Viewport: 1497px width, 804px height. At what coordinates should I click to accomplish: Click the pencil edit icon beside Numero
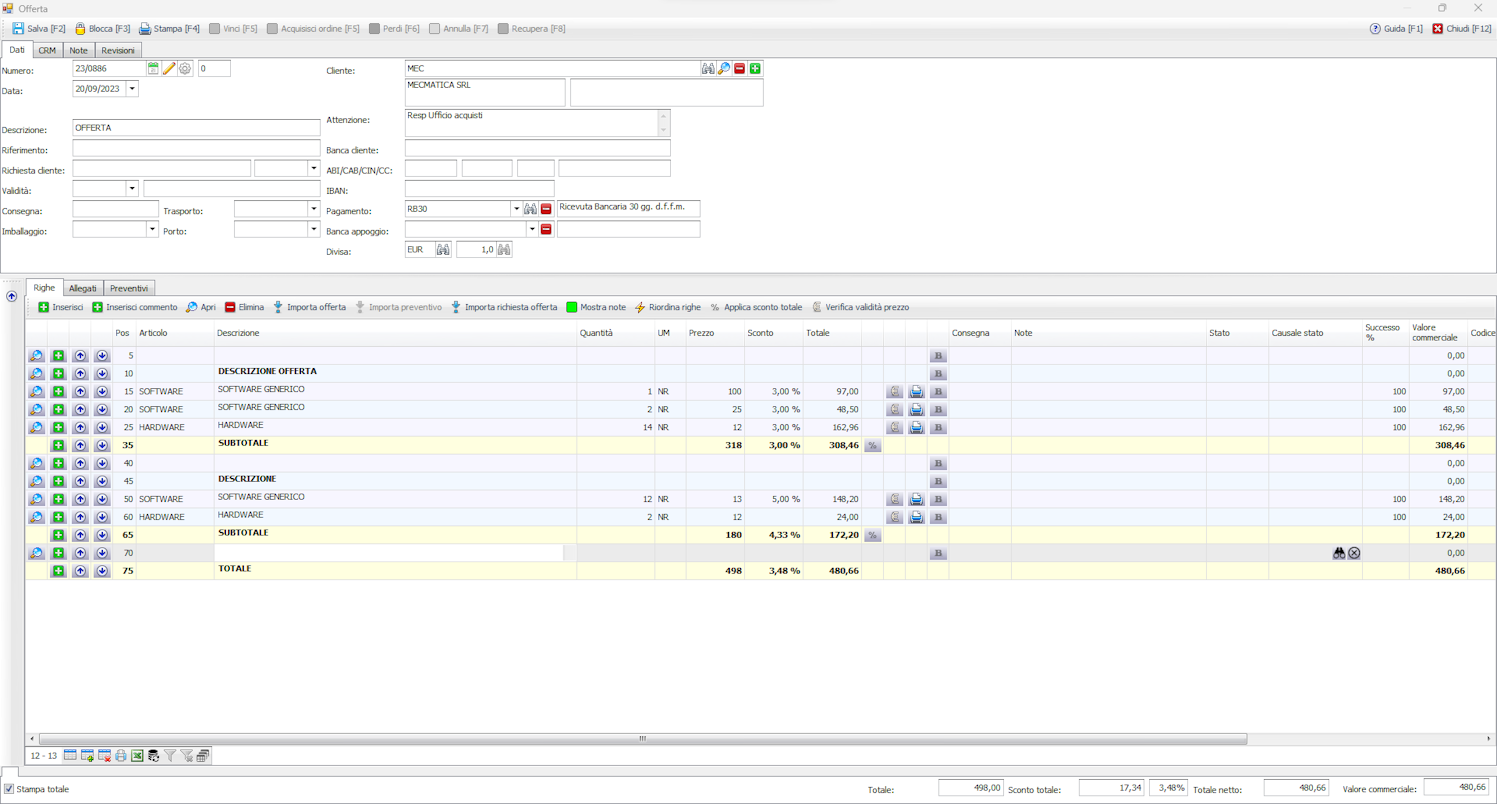[x=169, y=69]
